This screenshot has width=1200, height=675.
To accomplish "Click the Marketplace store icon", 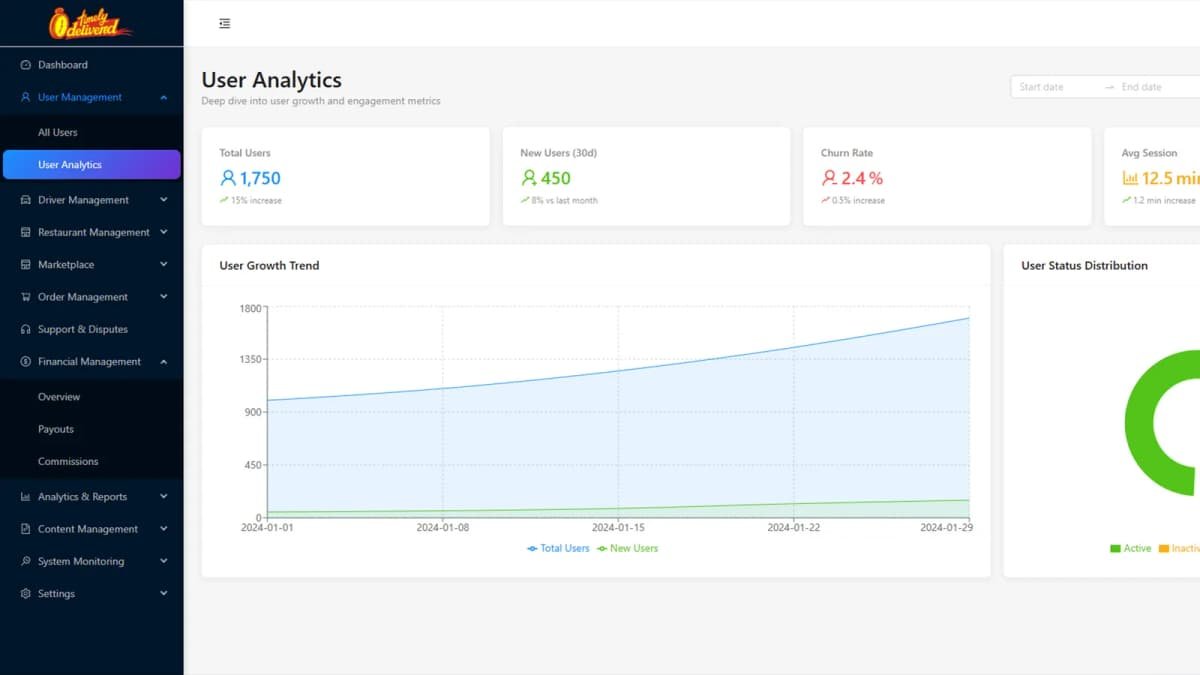I will [x=26, y=265].
